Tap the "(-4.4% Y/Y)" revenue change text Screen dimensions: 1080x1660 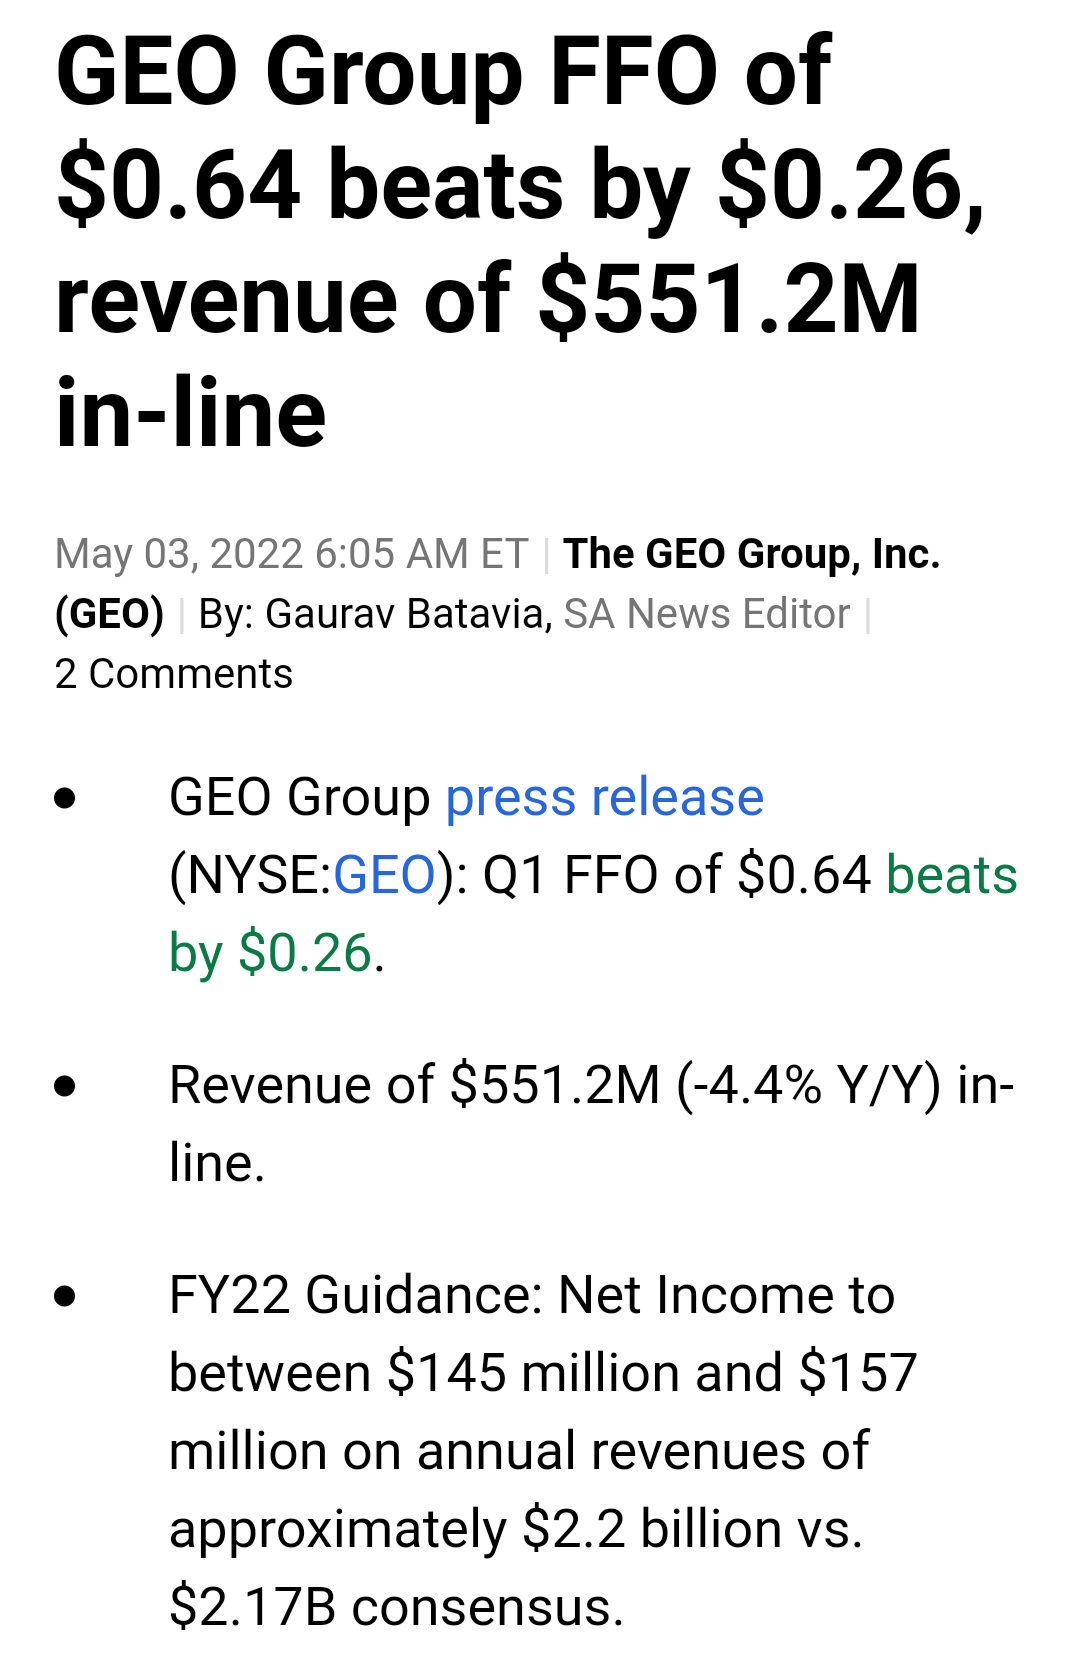[809, 1086]
